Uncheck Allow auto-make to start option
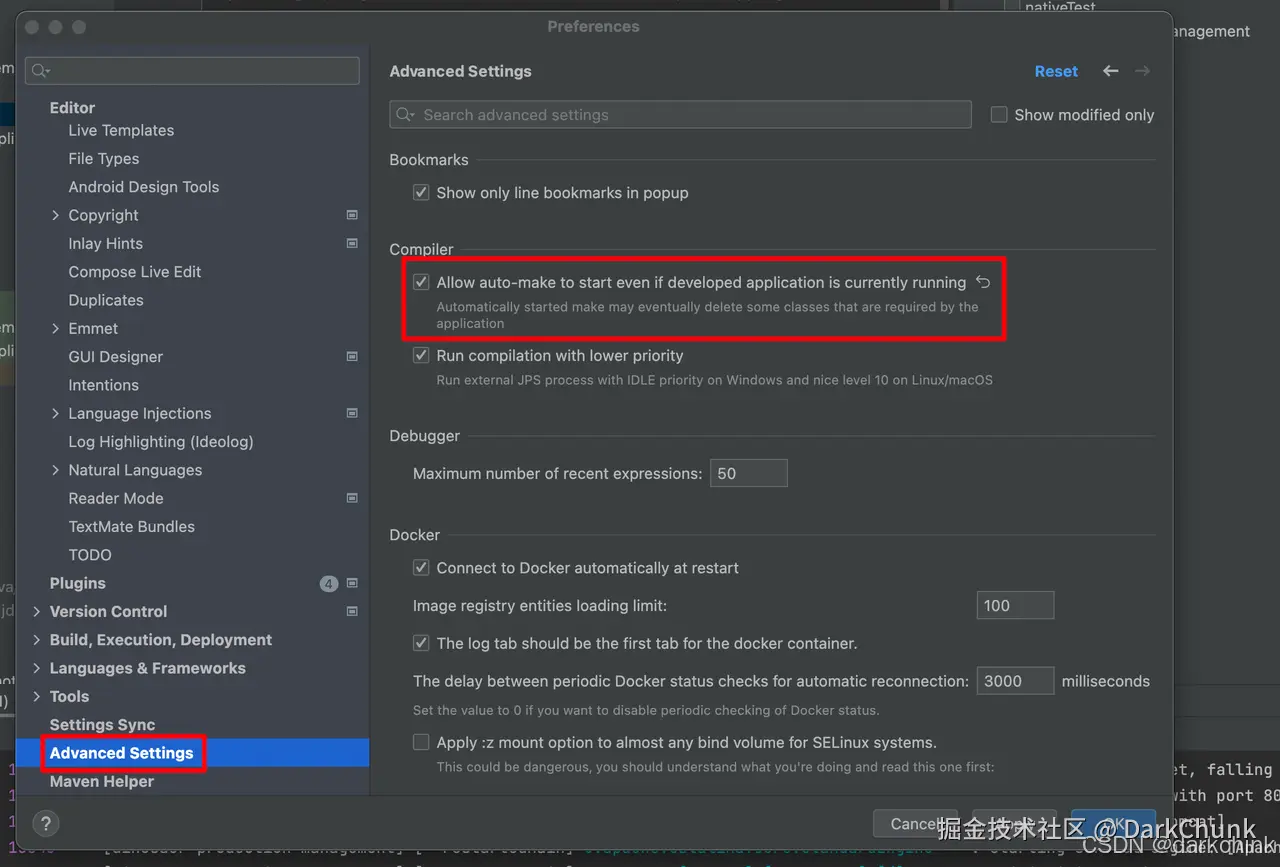Image resolution: width=1280 pixels, height=867 pixels. [421, 283]
